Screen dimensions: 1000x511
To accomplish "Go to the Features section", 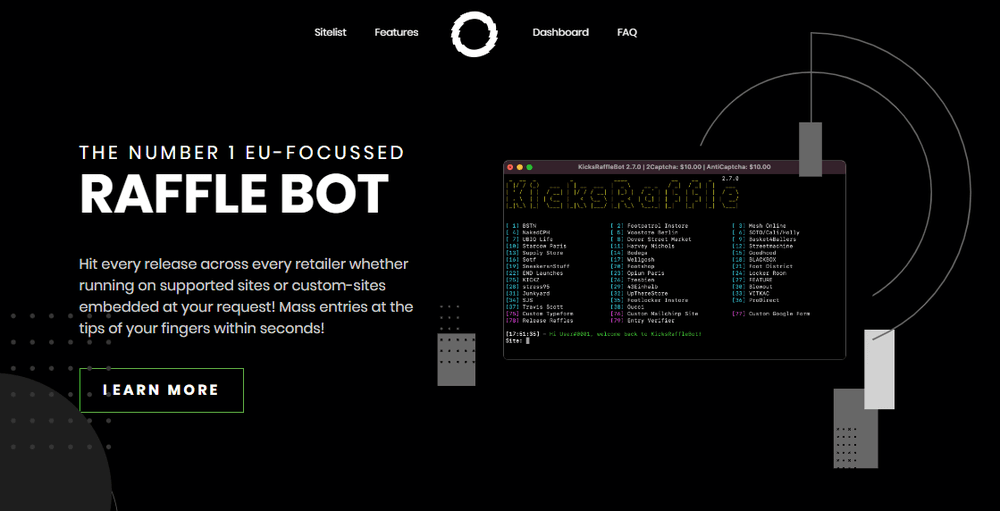I will [396, 33].
